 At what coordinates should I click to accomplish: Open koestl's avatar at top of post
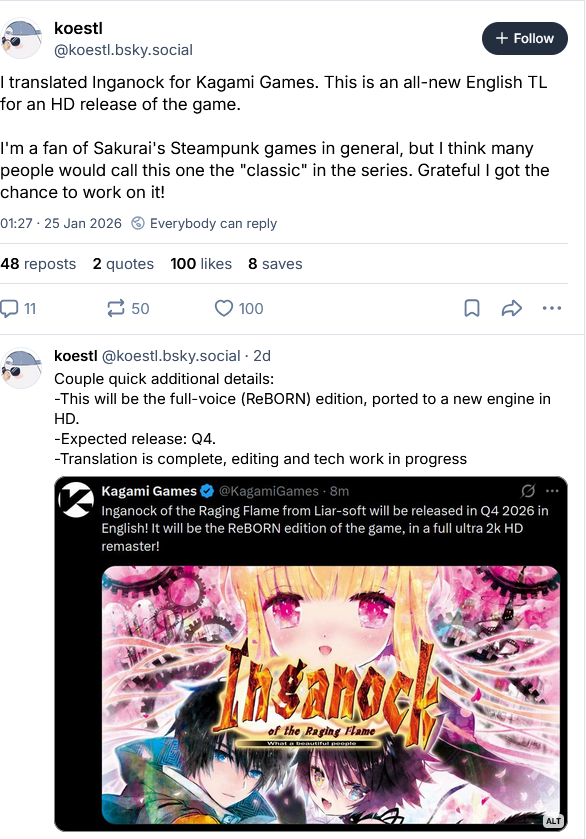pos(21,39)
